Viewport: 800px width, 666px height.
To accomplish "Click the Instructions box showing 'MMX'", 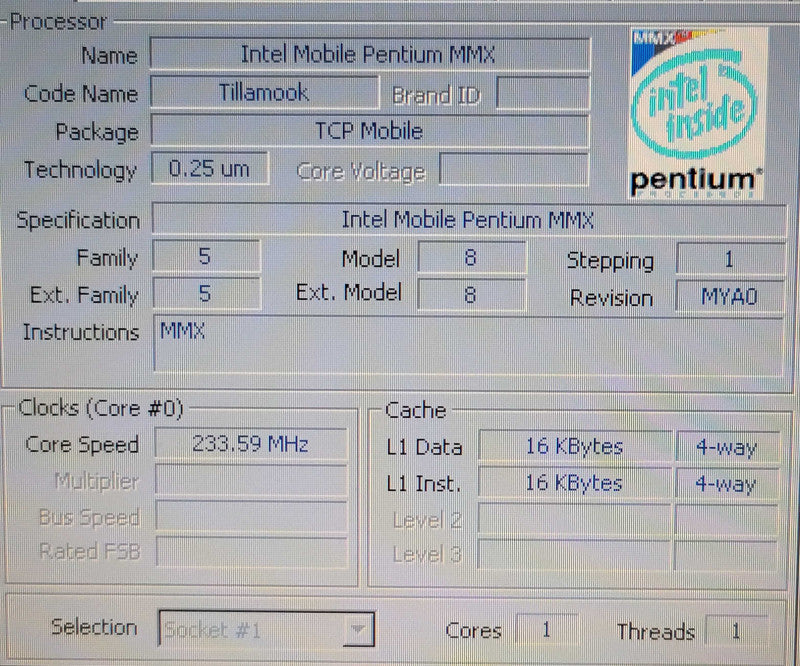I will pyautogui.click(x=468, y=346).
